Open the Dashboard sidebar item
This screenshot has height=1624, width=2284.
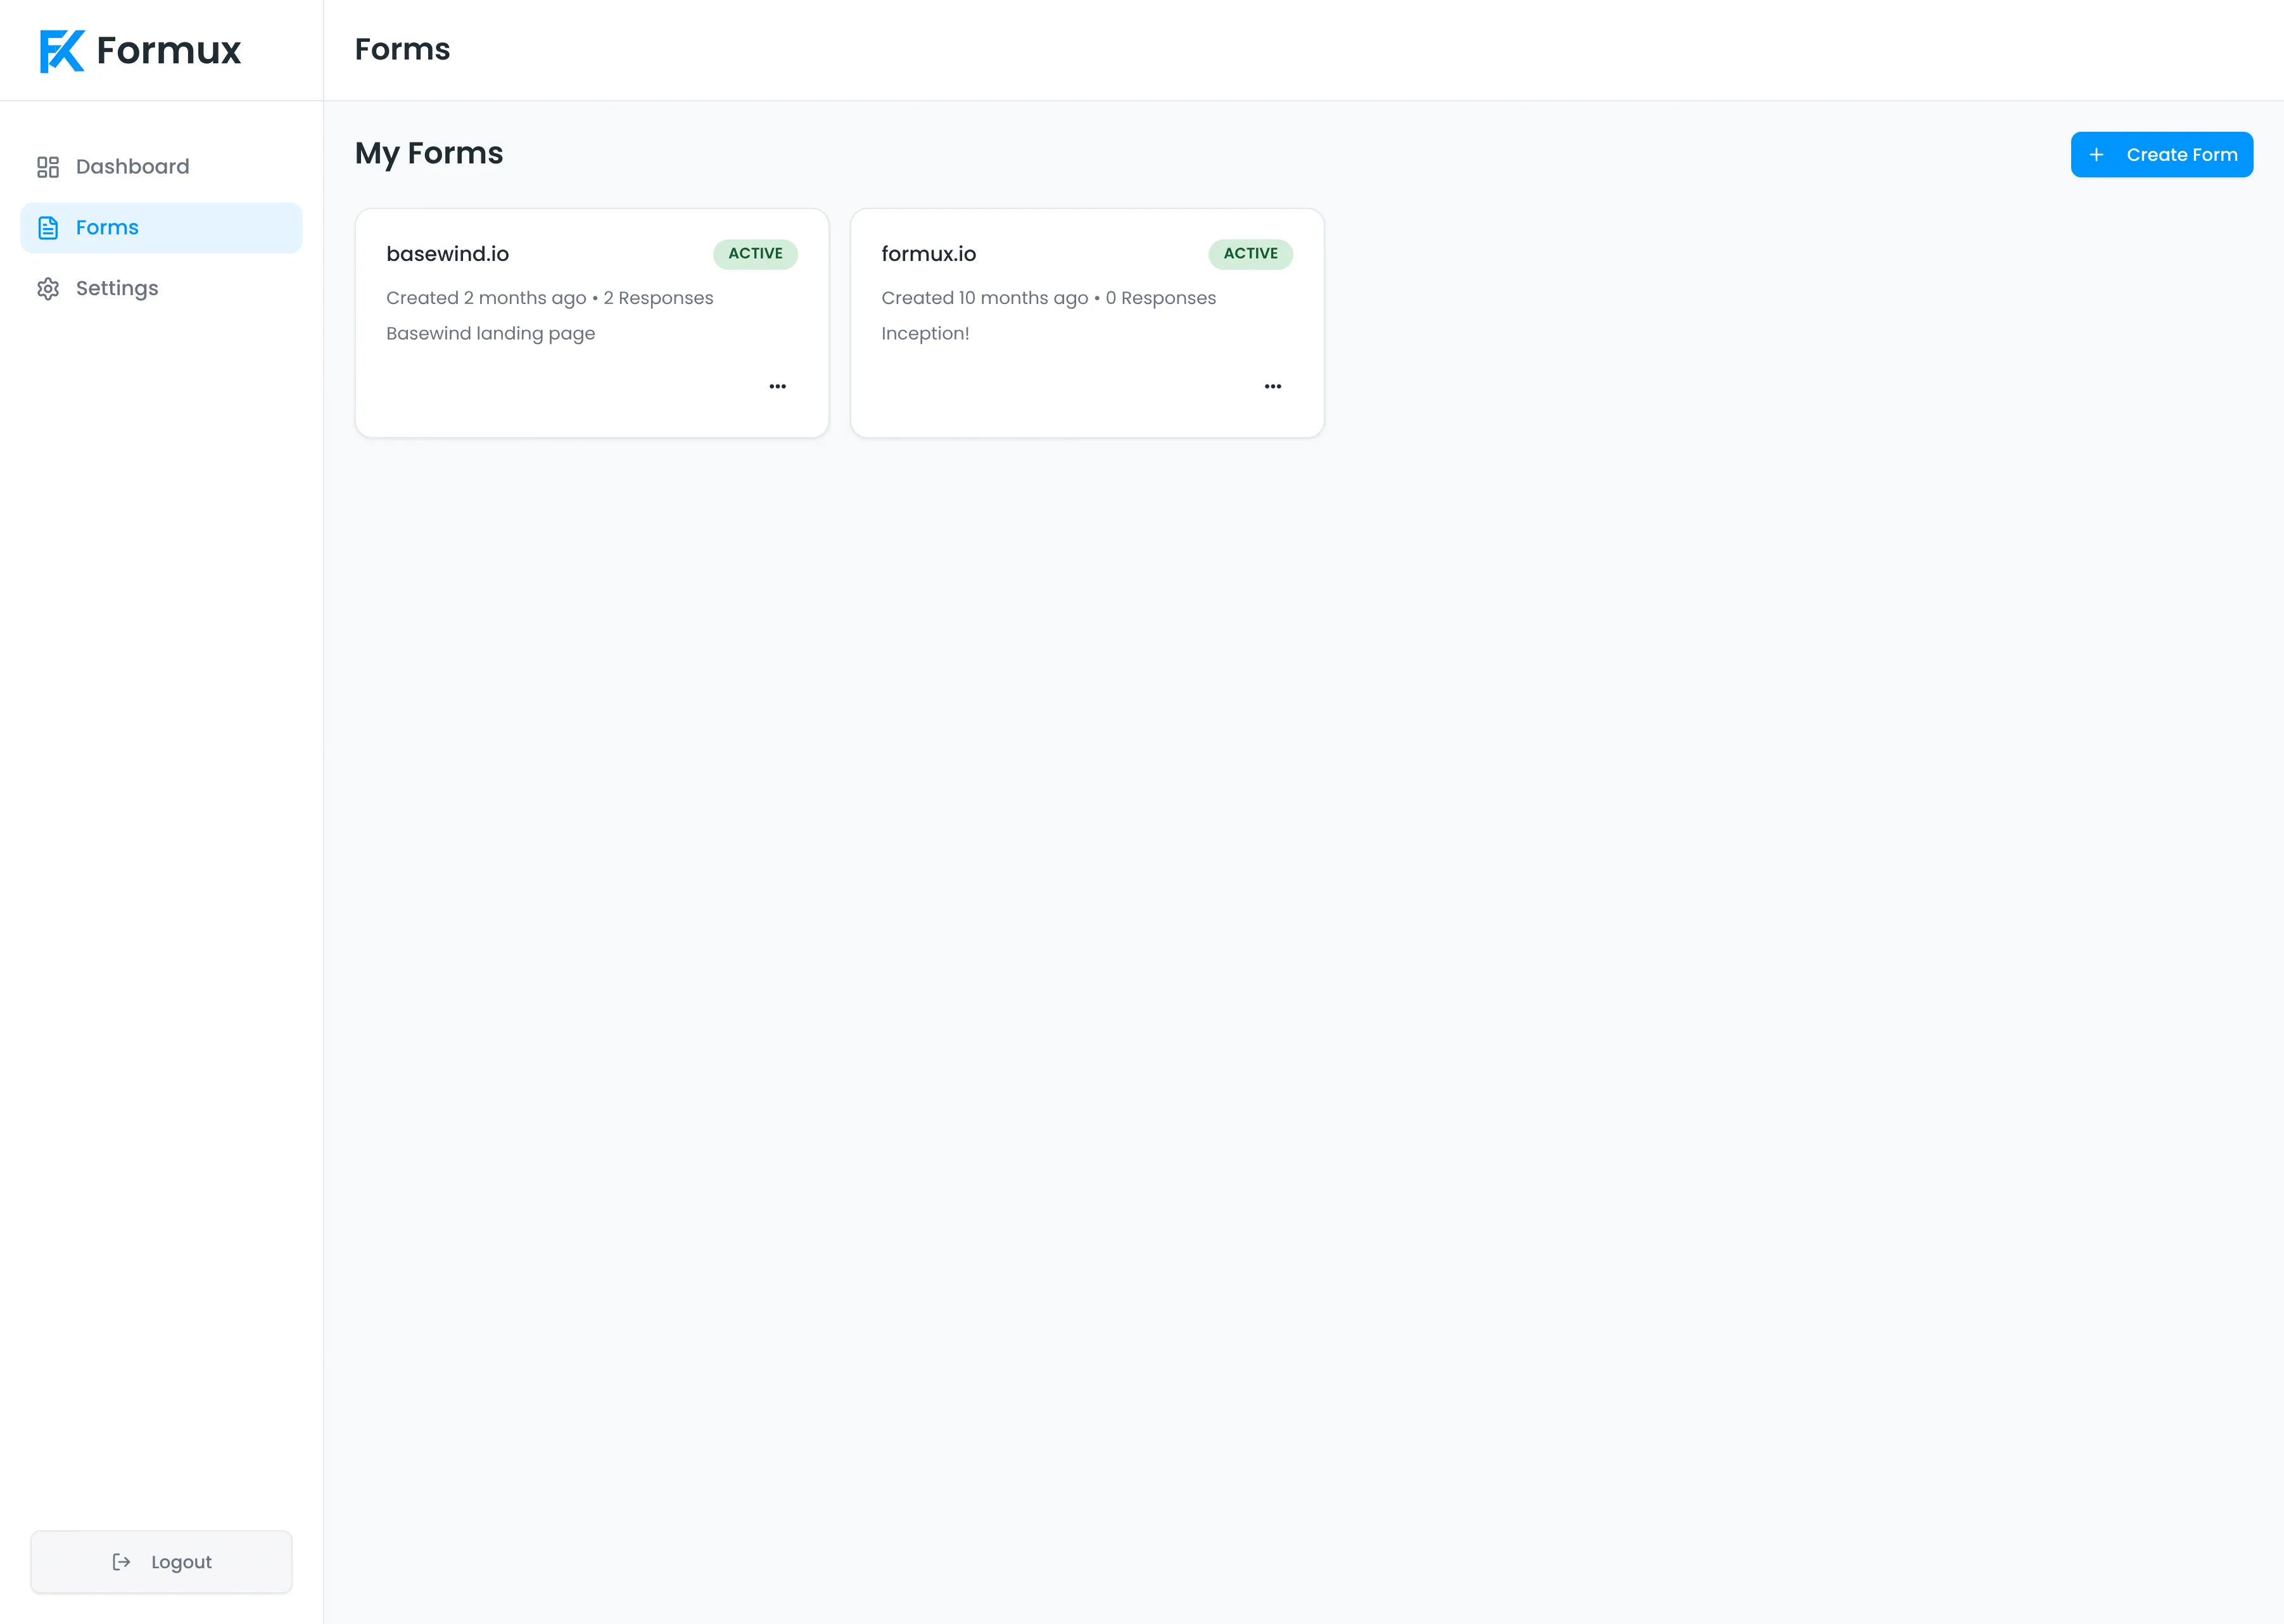tap(161, 167)
